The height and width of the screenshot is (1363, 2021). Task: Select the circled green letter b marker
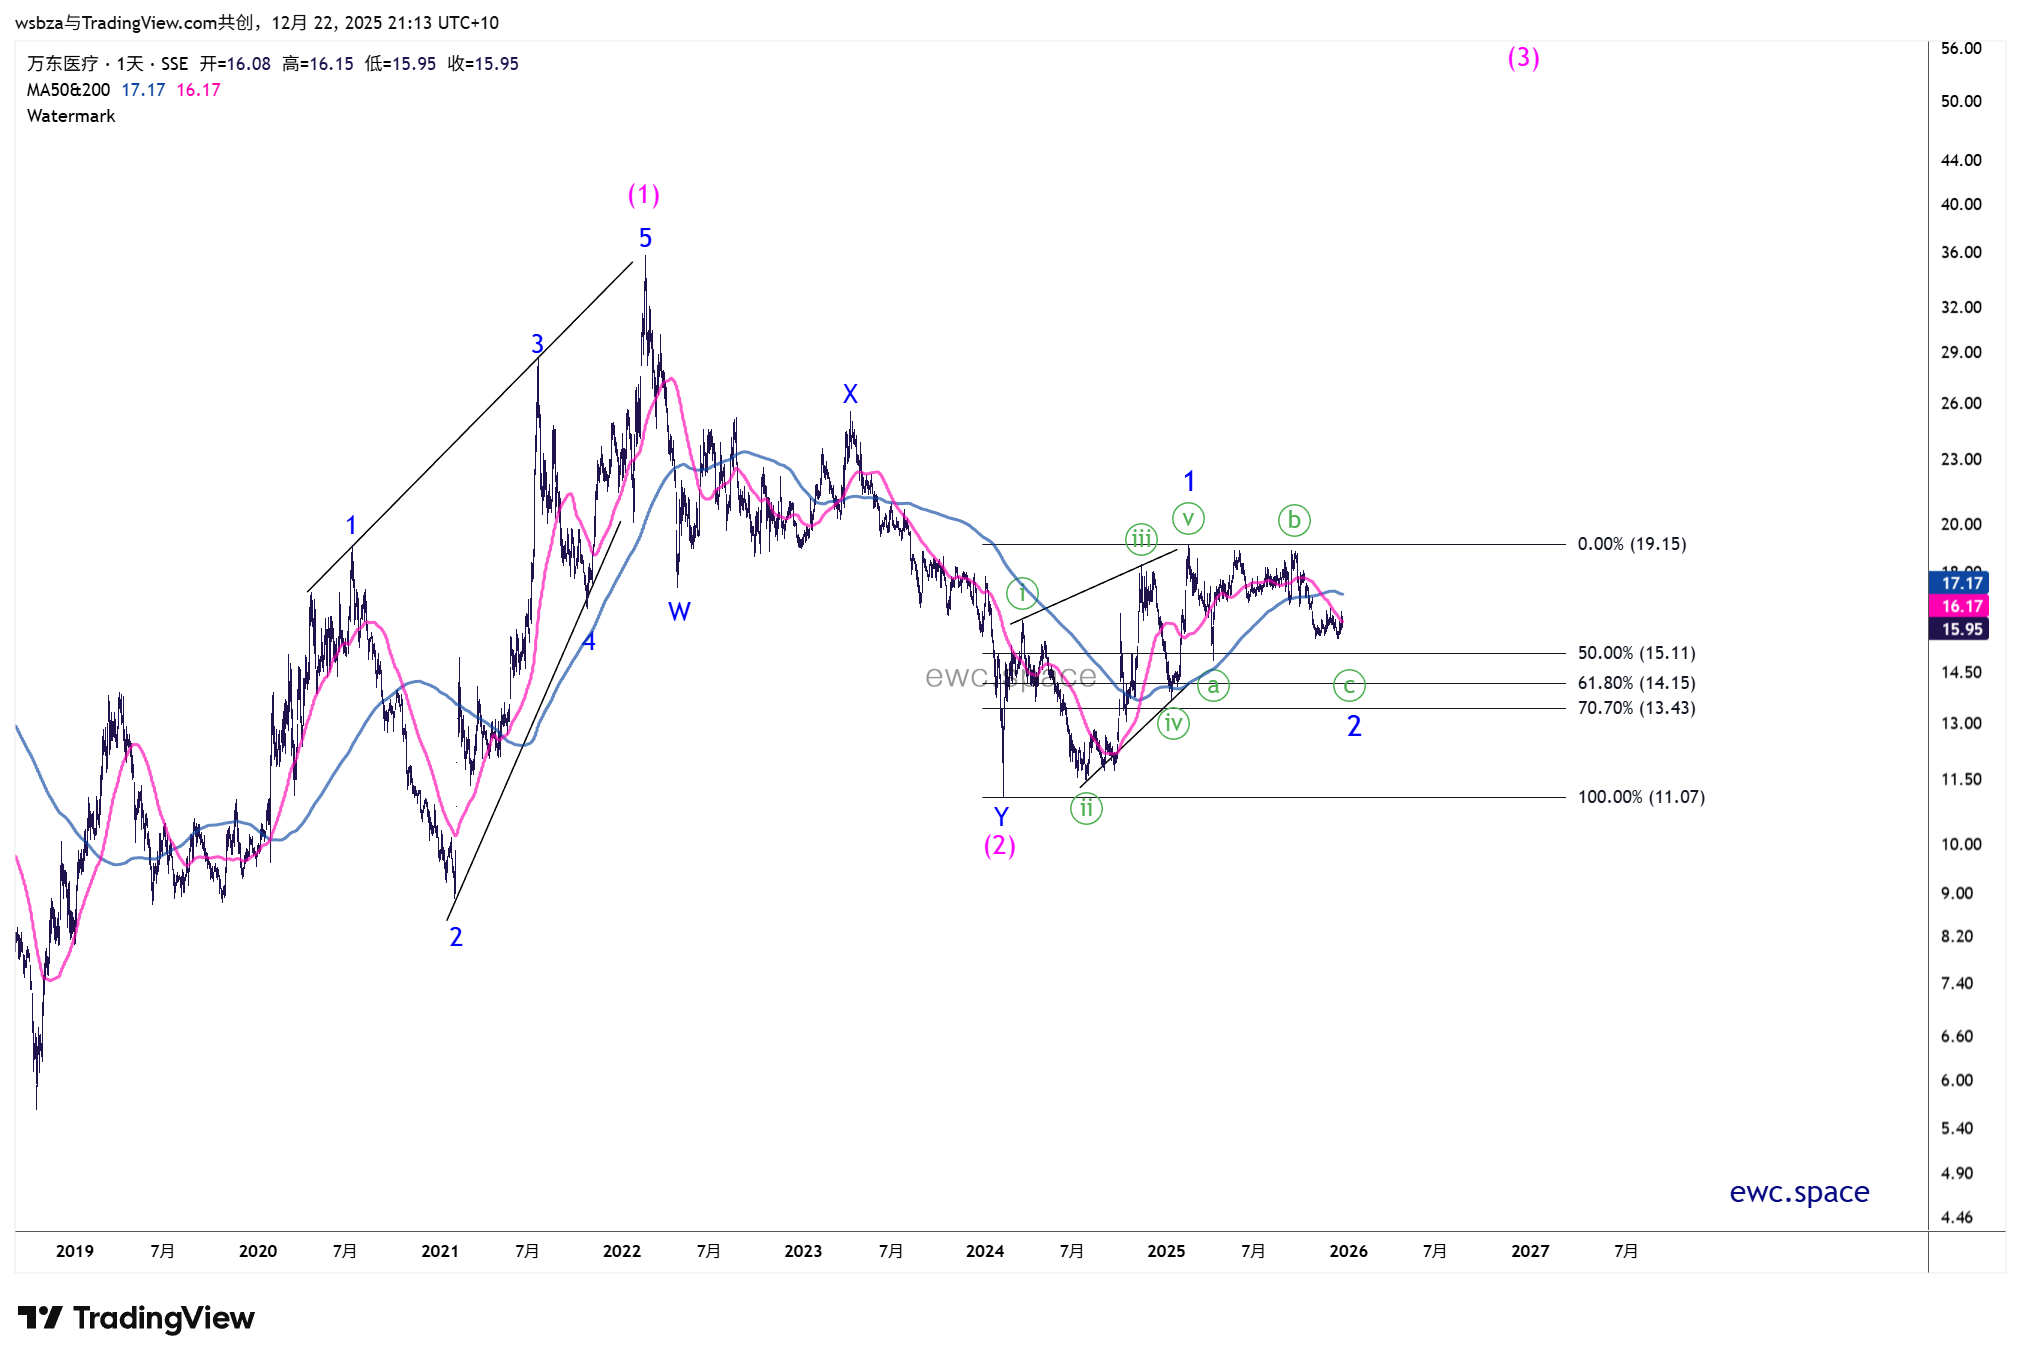[1294, 520]
